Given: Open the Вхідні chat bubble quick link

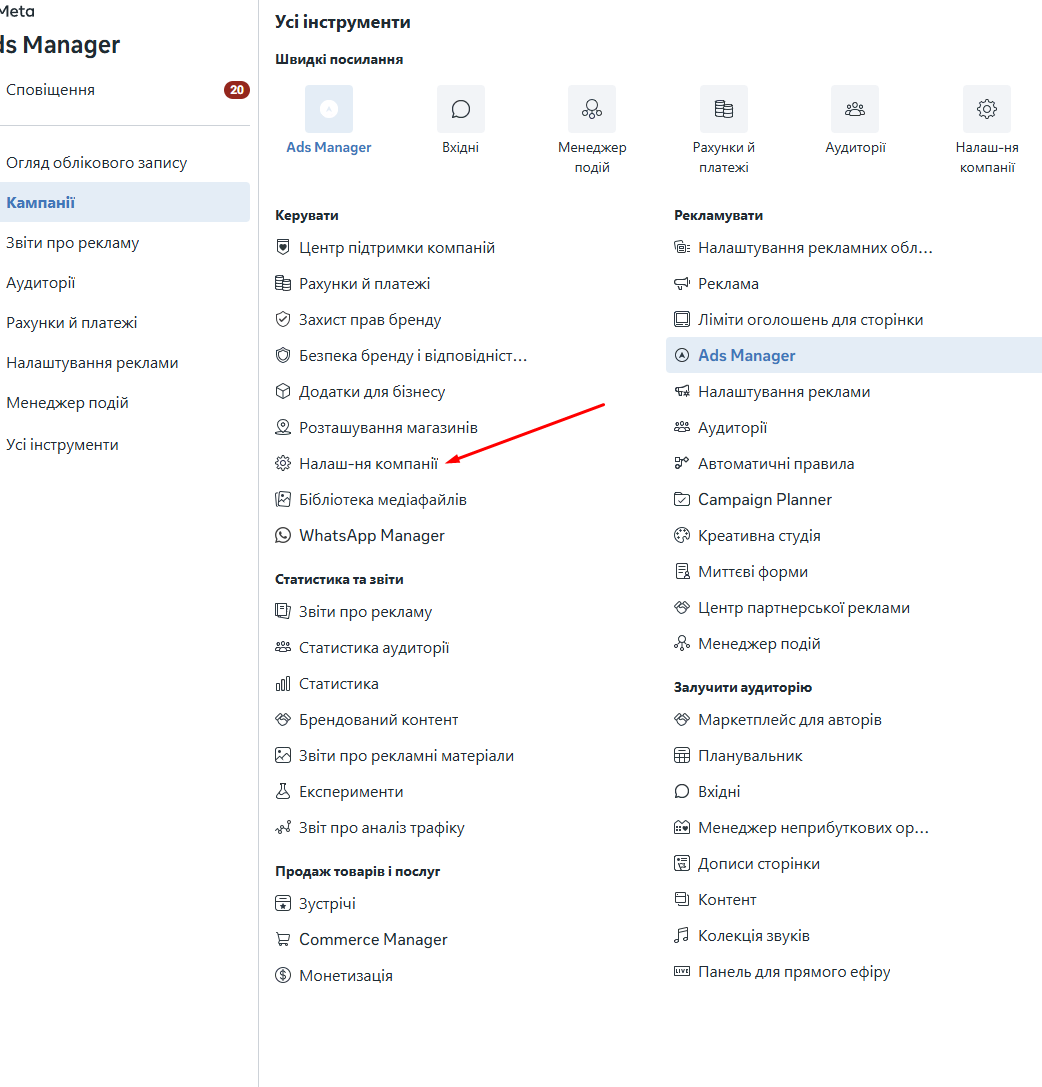Looking at the screenshot, I should [x=460, y=109].
